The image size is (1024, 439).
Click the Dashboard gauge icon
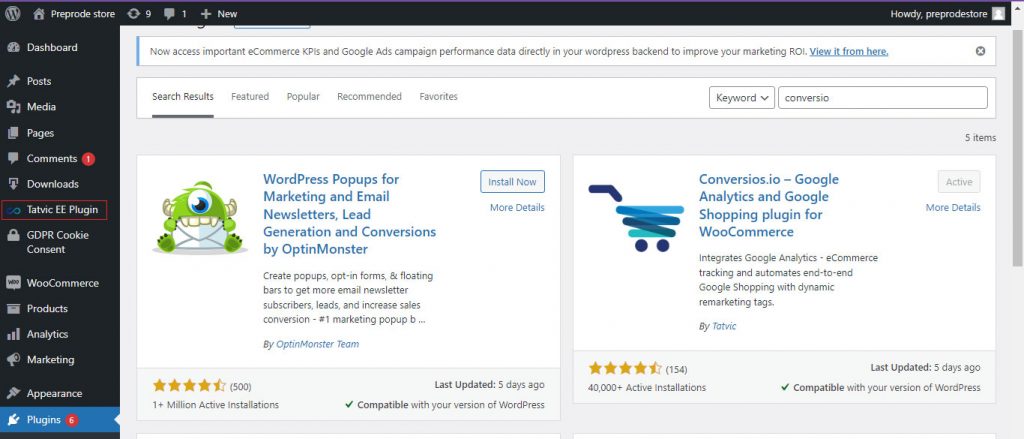(13, 48)
